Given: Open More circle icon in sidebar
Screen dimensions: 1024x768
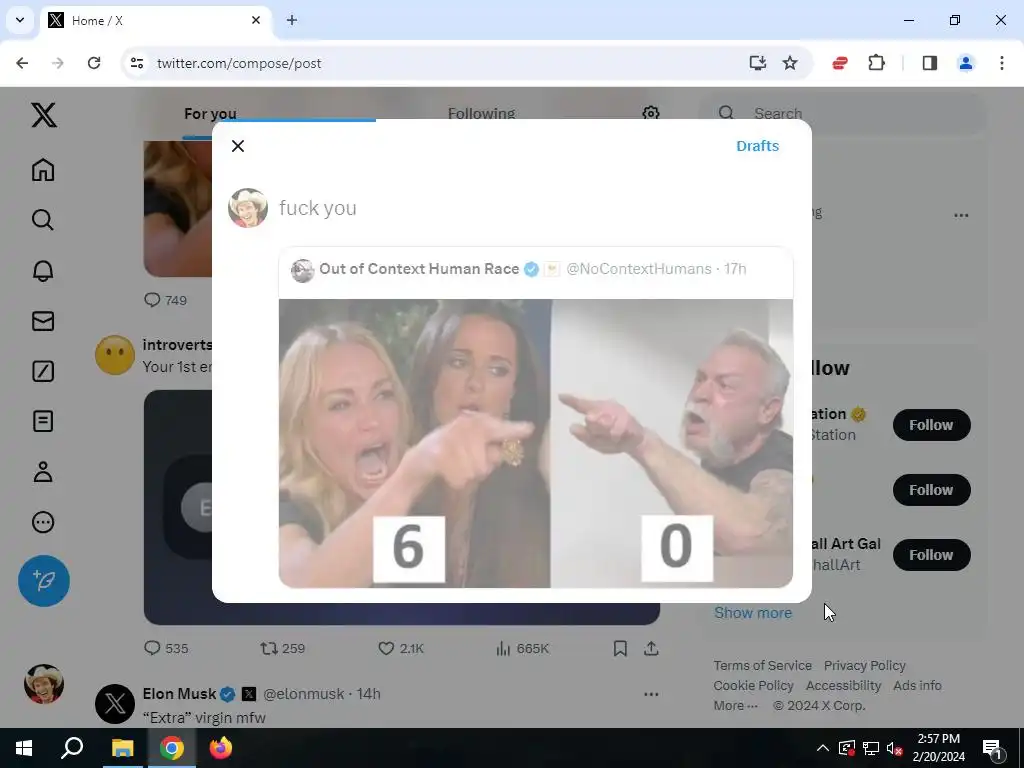Looking at the screenshot, I should click(x=43, y=522).
